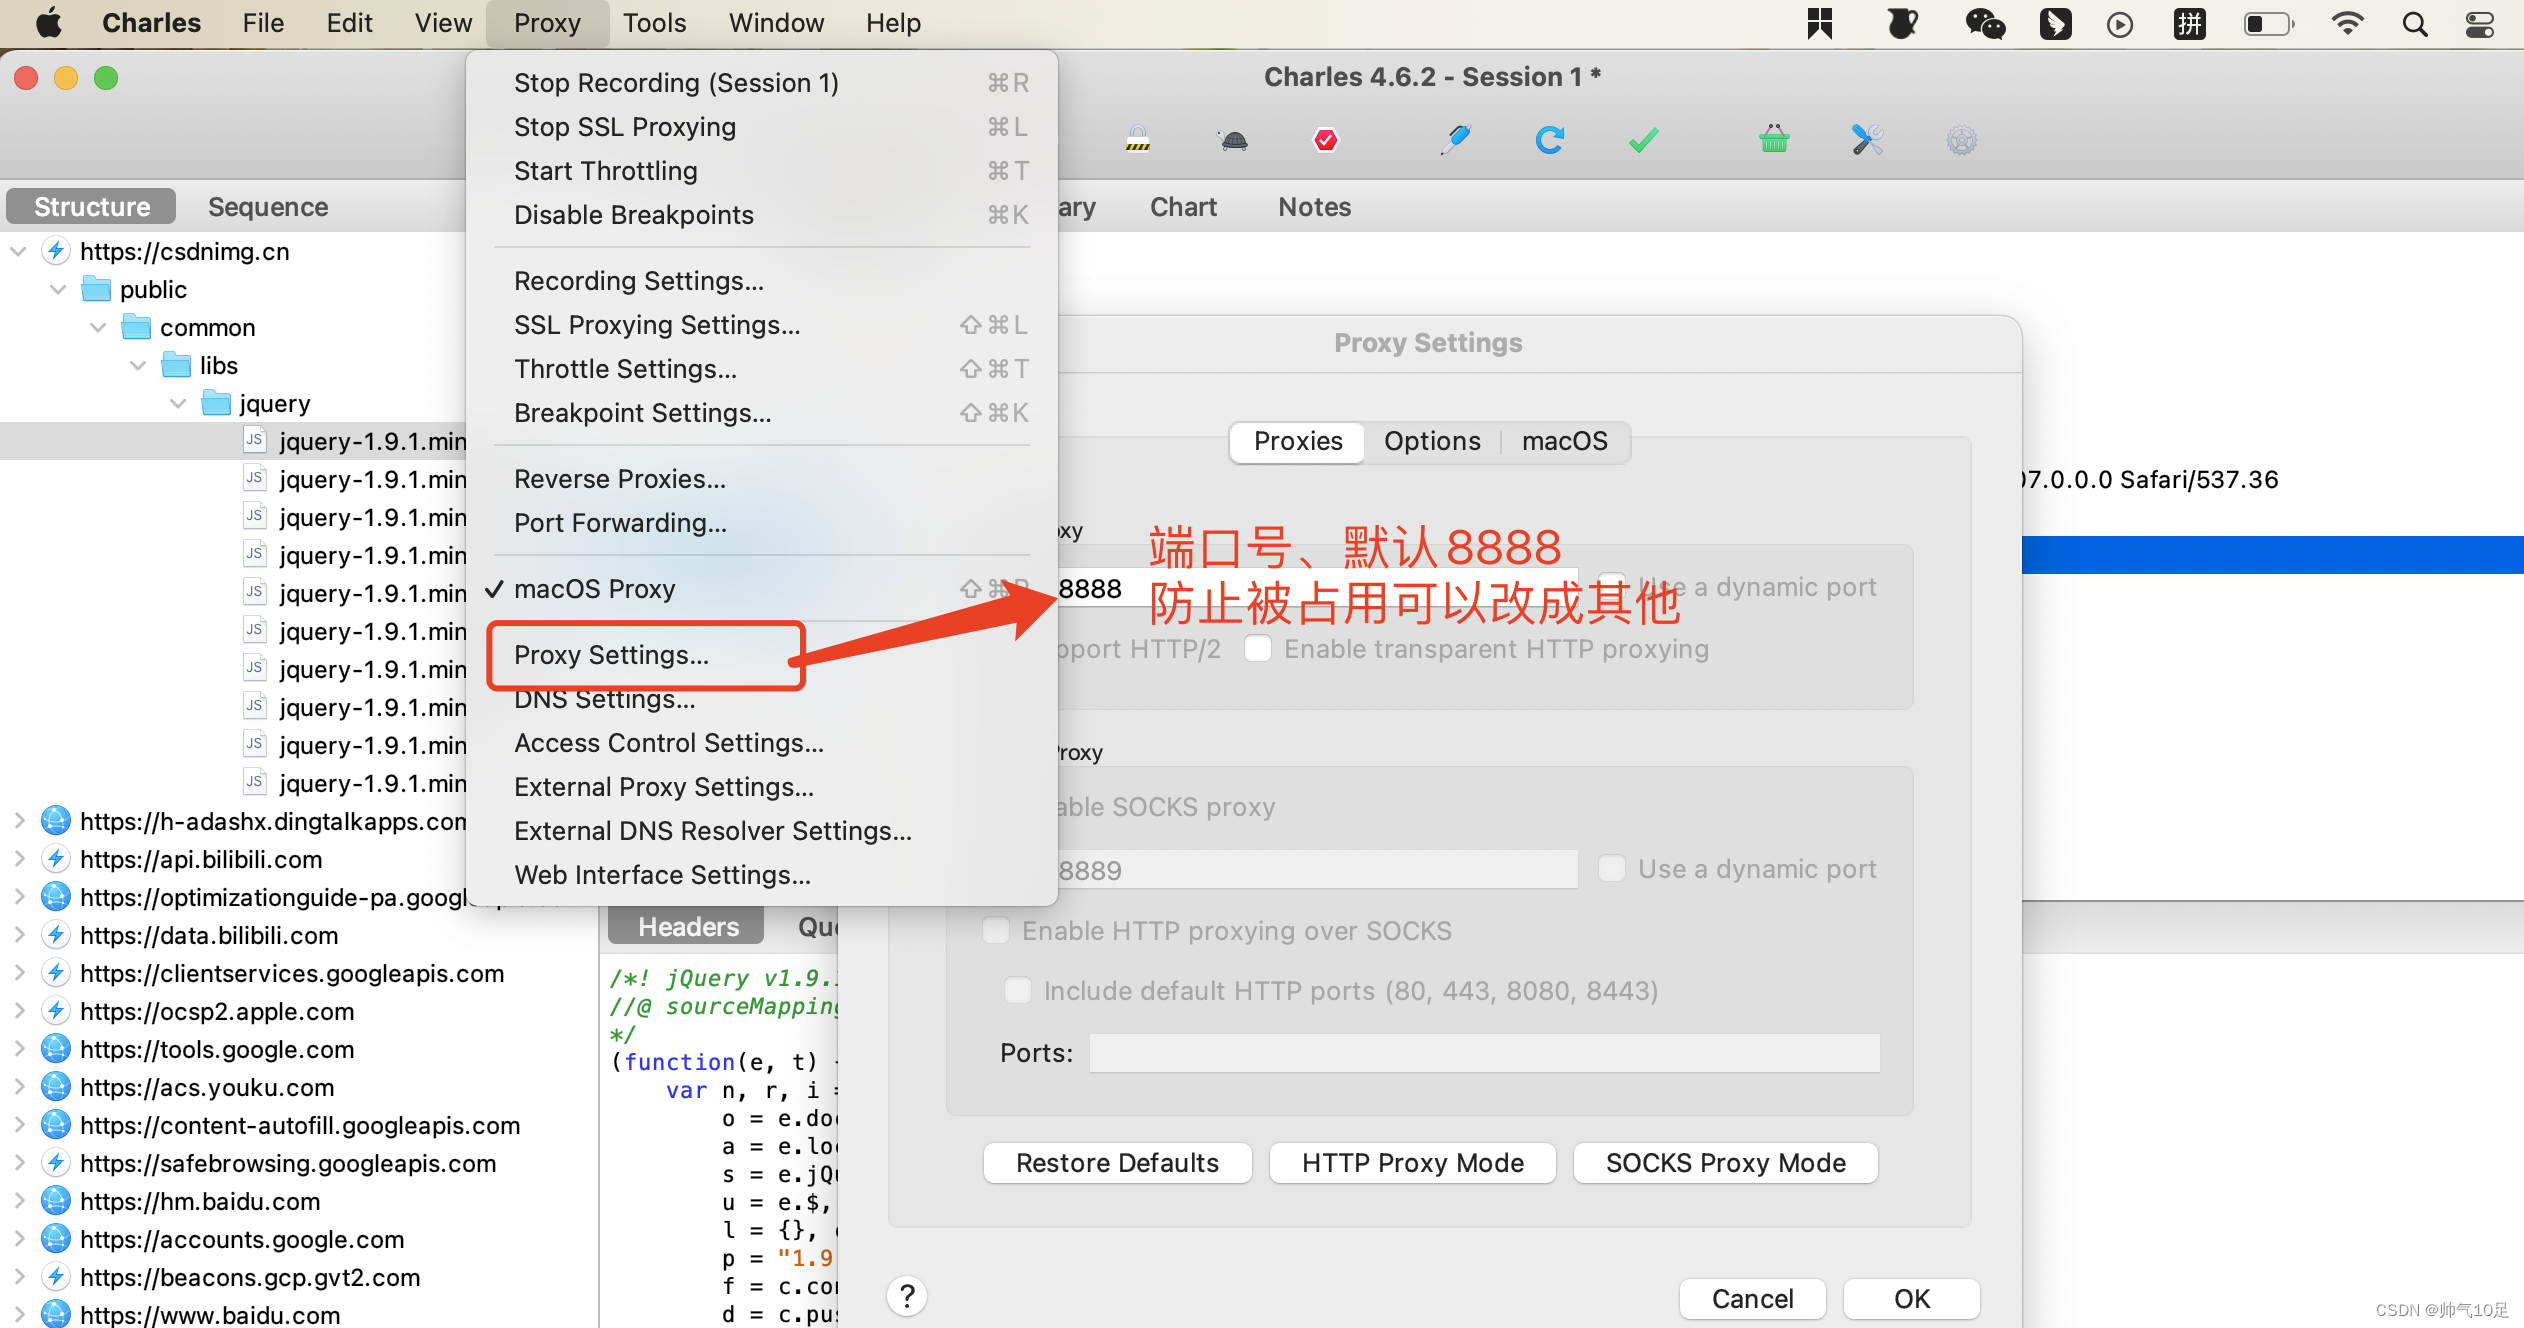
Task: Open Proxy Settings... menu entry
Action: 611,655
